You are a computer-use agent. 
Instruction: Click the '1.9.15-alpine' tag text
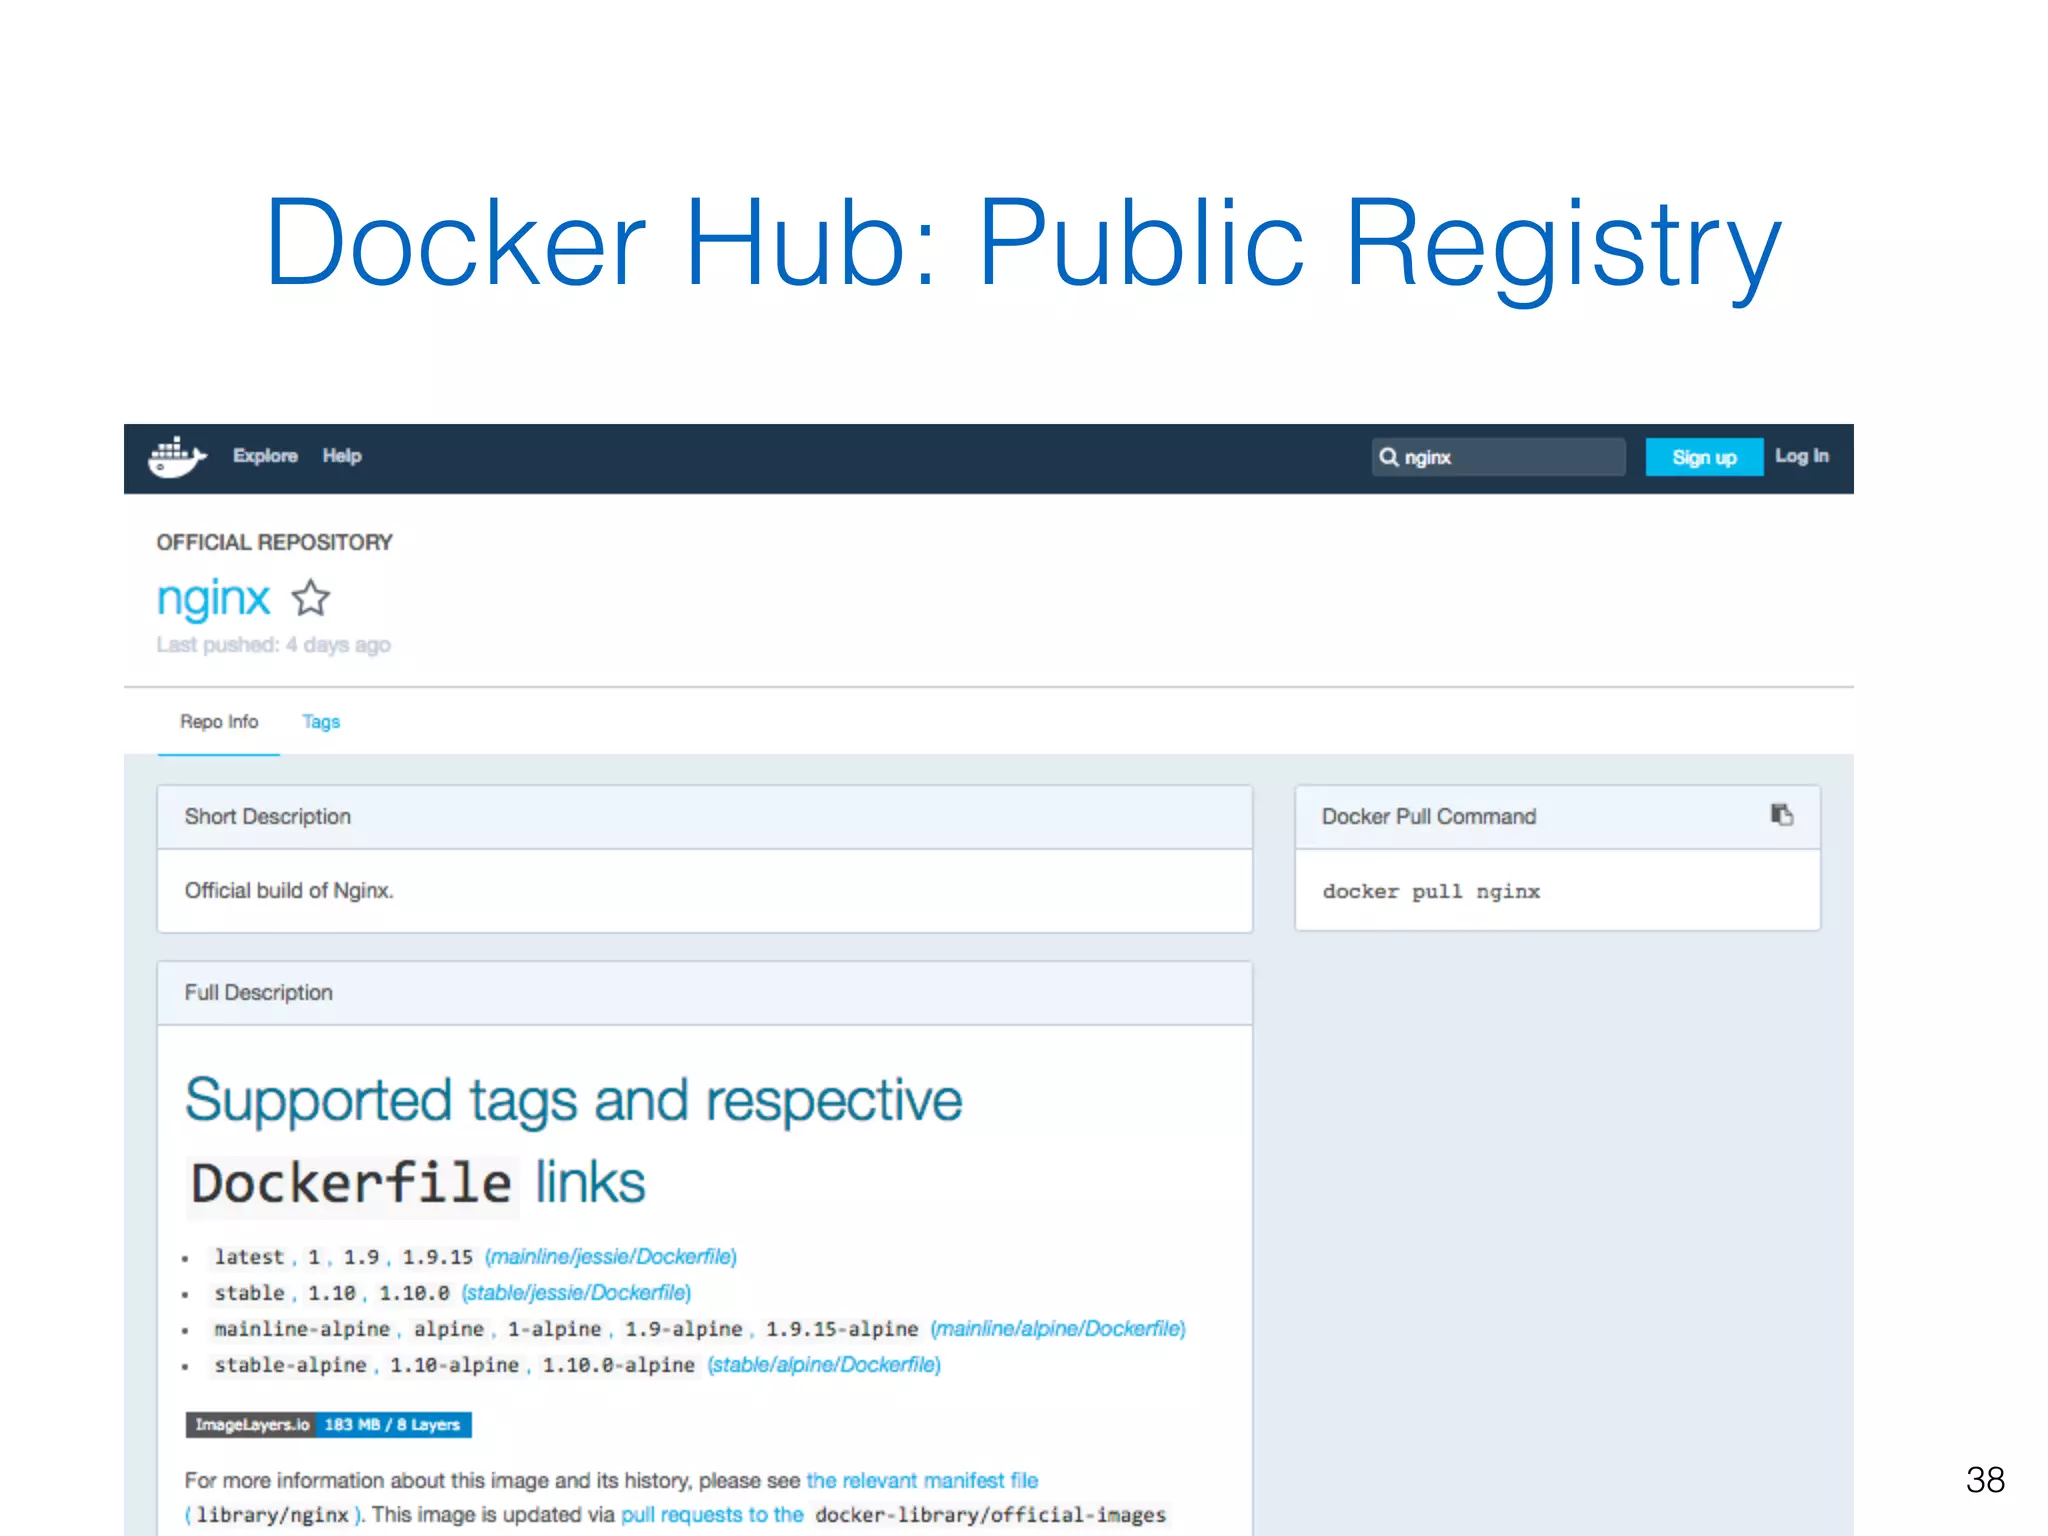point(842,1329)
